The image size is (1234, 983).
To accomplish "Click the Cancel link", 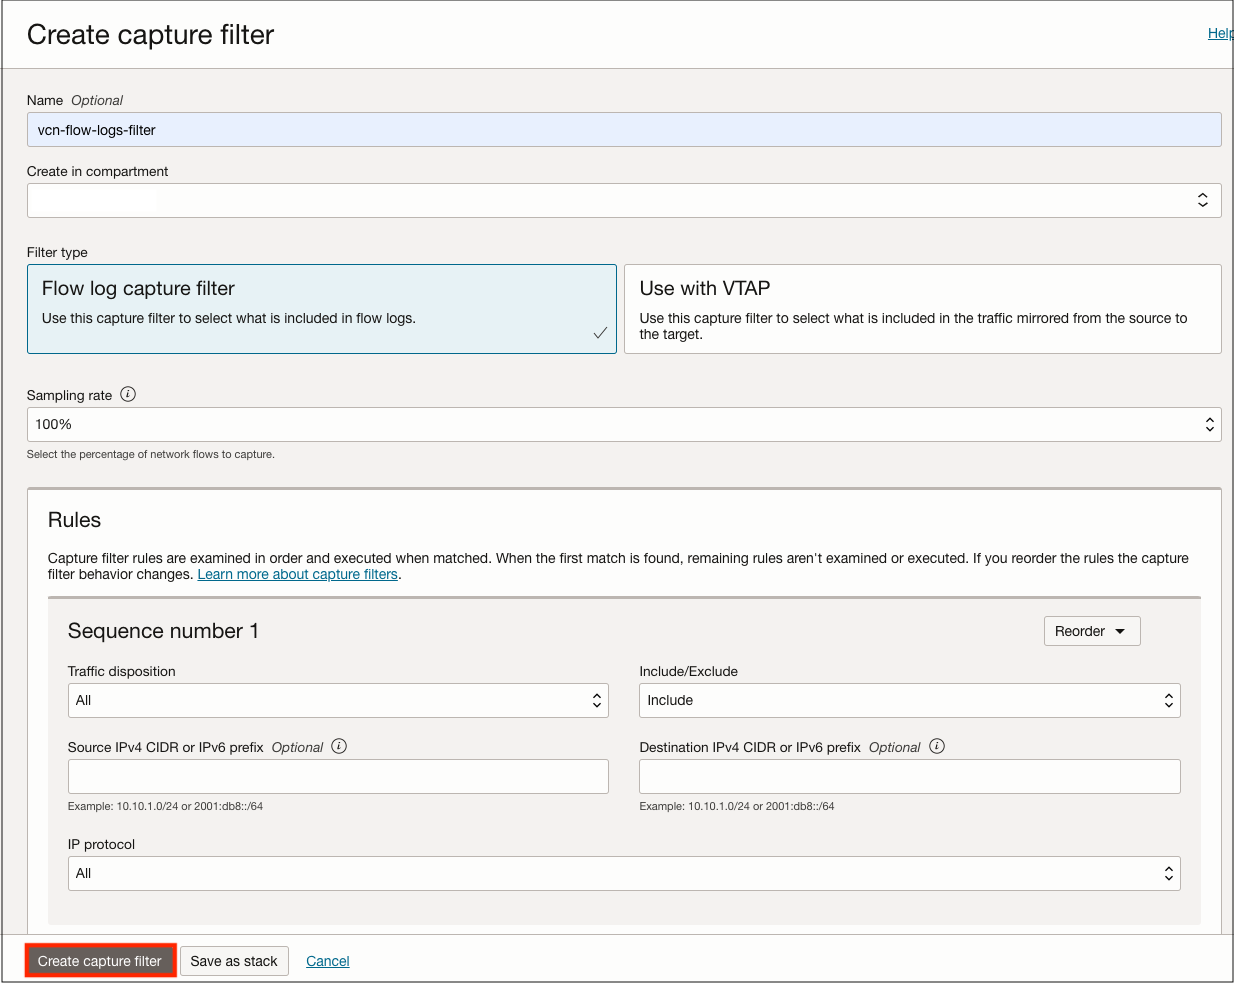I will pos(327,961).
